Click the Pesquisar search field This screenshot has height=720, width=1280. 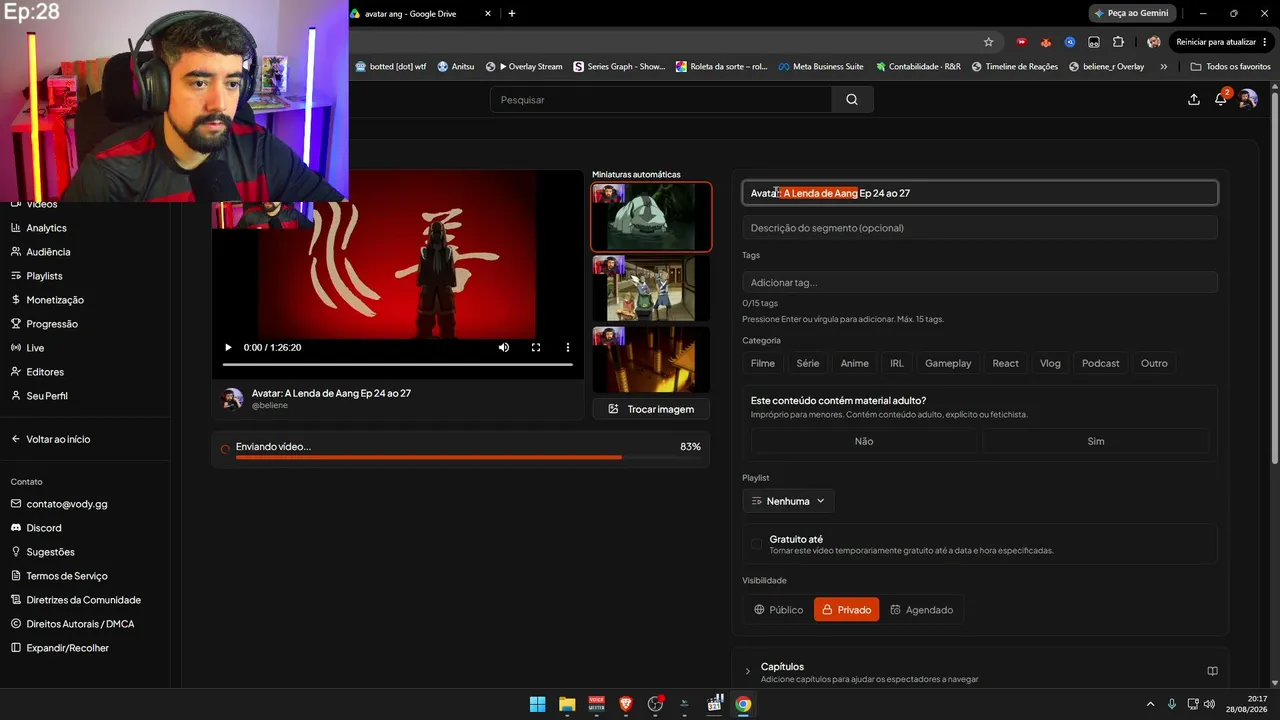(x=661, y=99)
